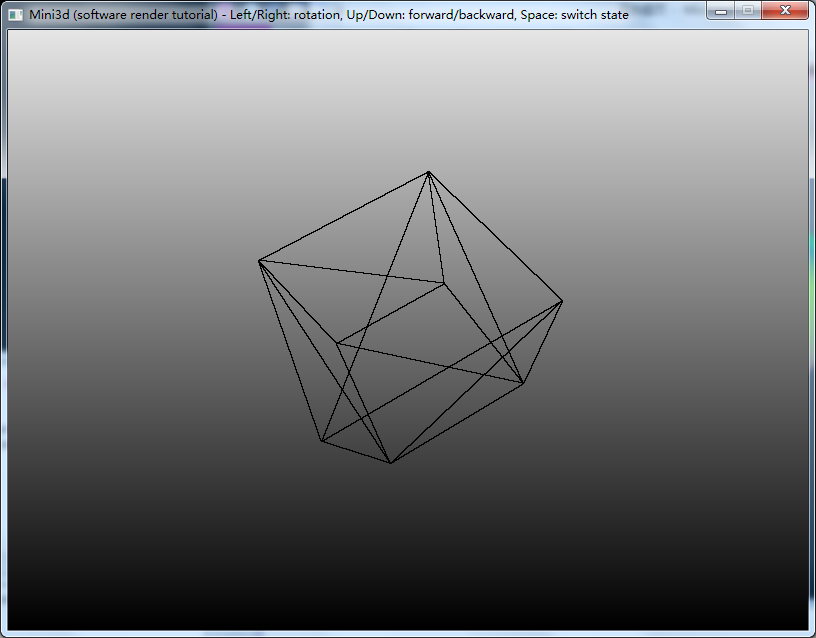Click the edge joining bottommost and rightmost vertices
This screenshot has width=816, height=638.
(476, 382)
